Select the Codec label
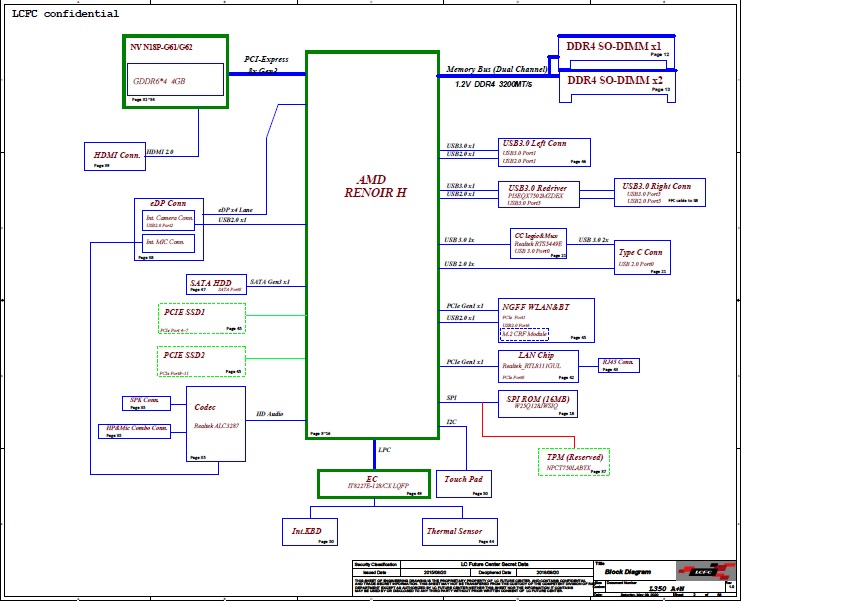The width and height of the screenshot is (851, 601). click(x=205, y=407)
